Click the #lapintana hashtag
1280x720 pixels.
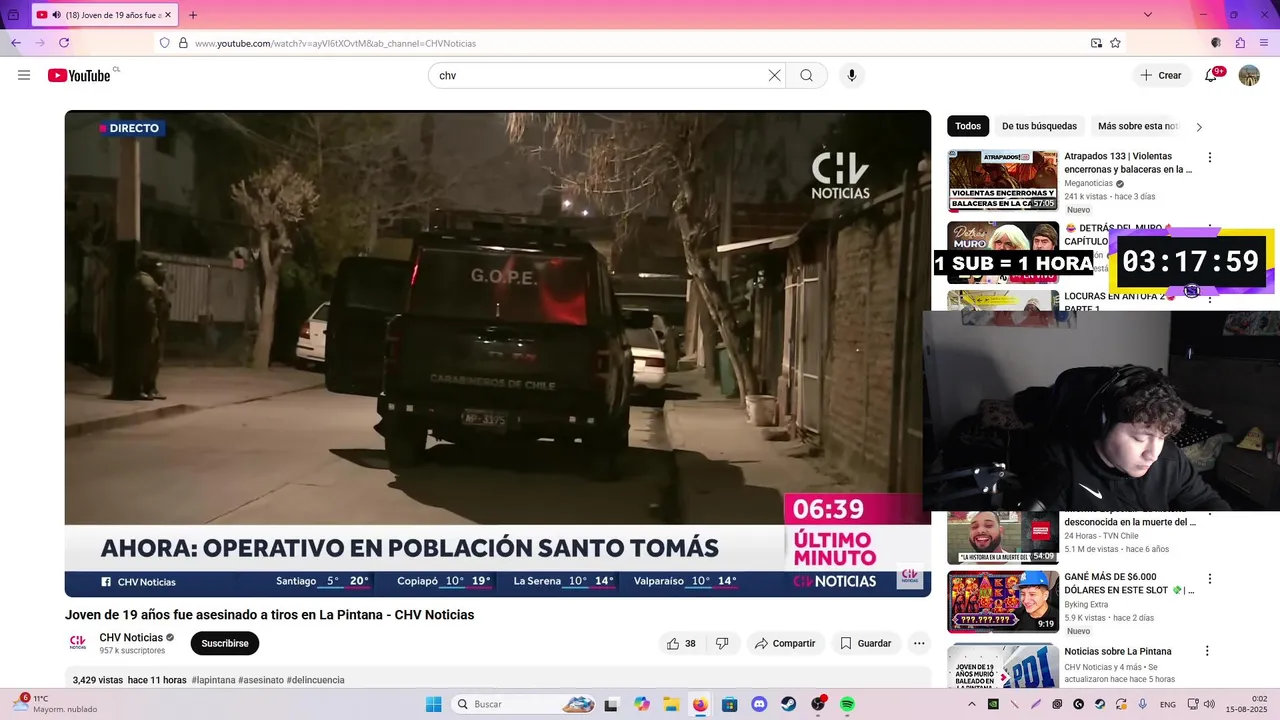pyautogui.click(x=213, y=680)
